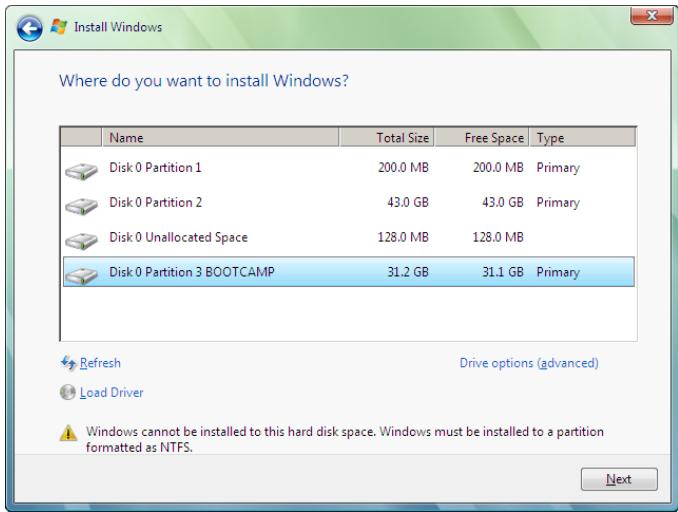678x512 pixels.
Task: Click the Install Windows title text
Action: click(x=118, y=27)
